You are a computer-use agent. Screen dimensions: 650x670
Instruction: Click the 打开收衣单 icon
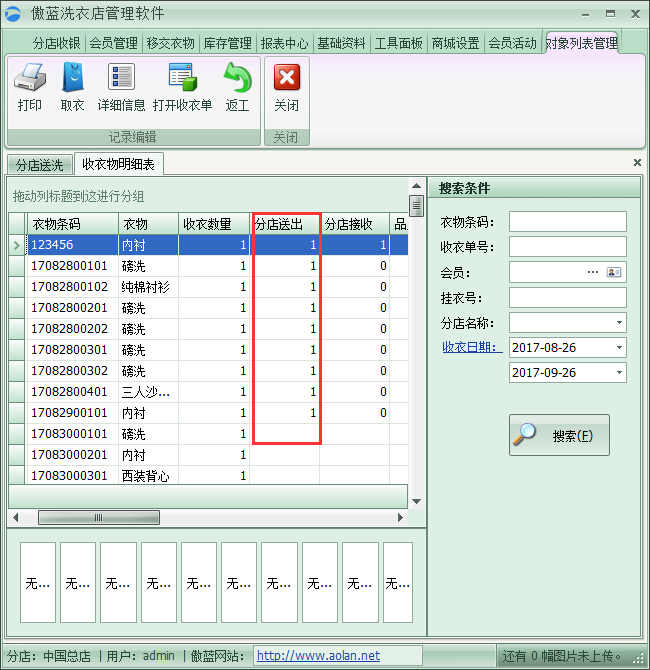tap(182, 77)
